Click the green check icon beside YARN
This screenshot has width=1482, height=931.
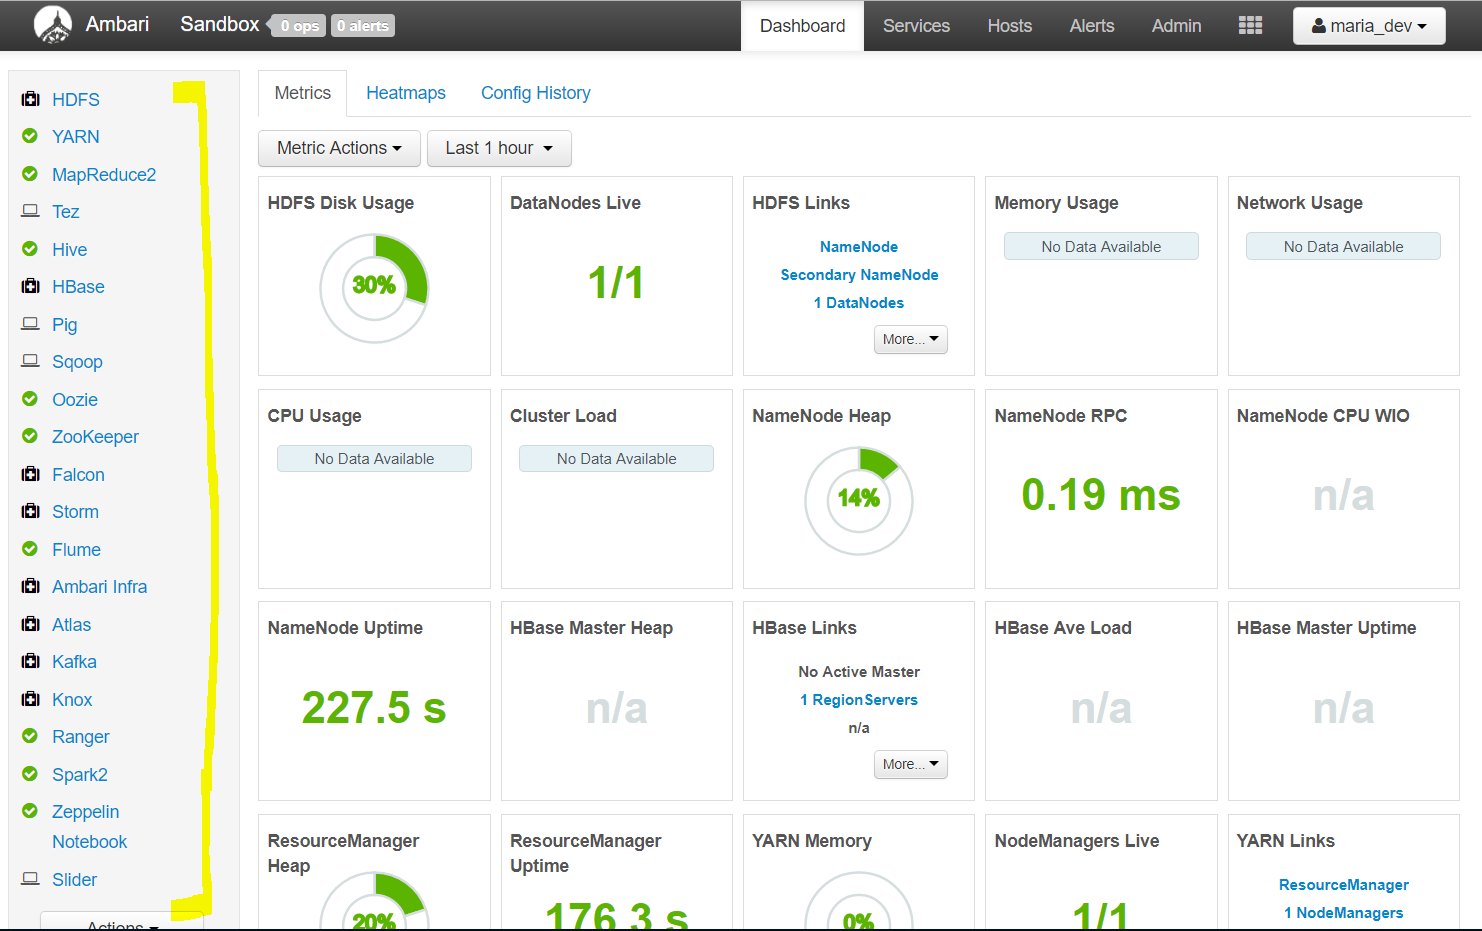coord(30,136)
